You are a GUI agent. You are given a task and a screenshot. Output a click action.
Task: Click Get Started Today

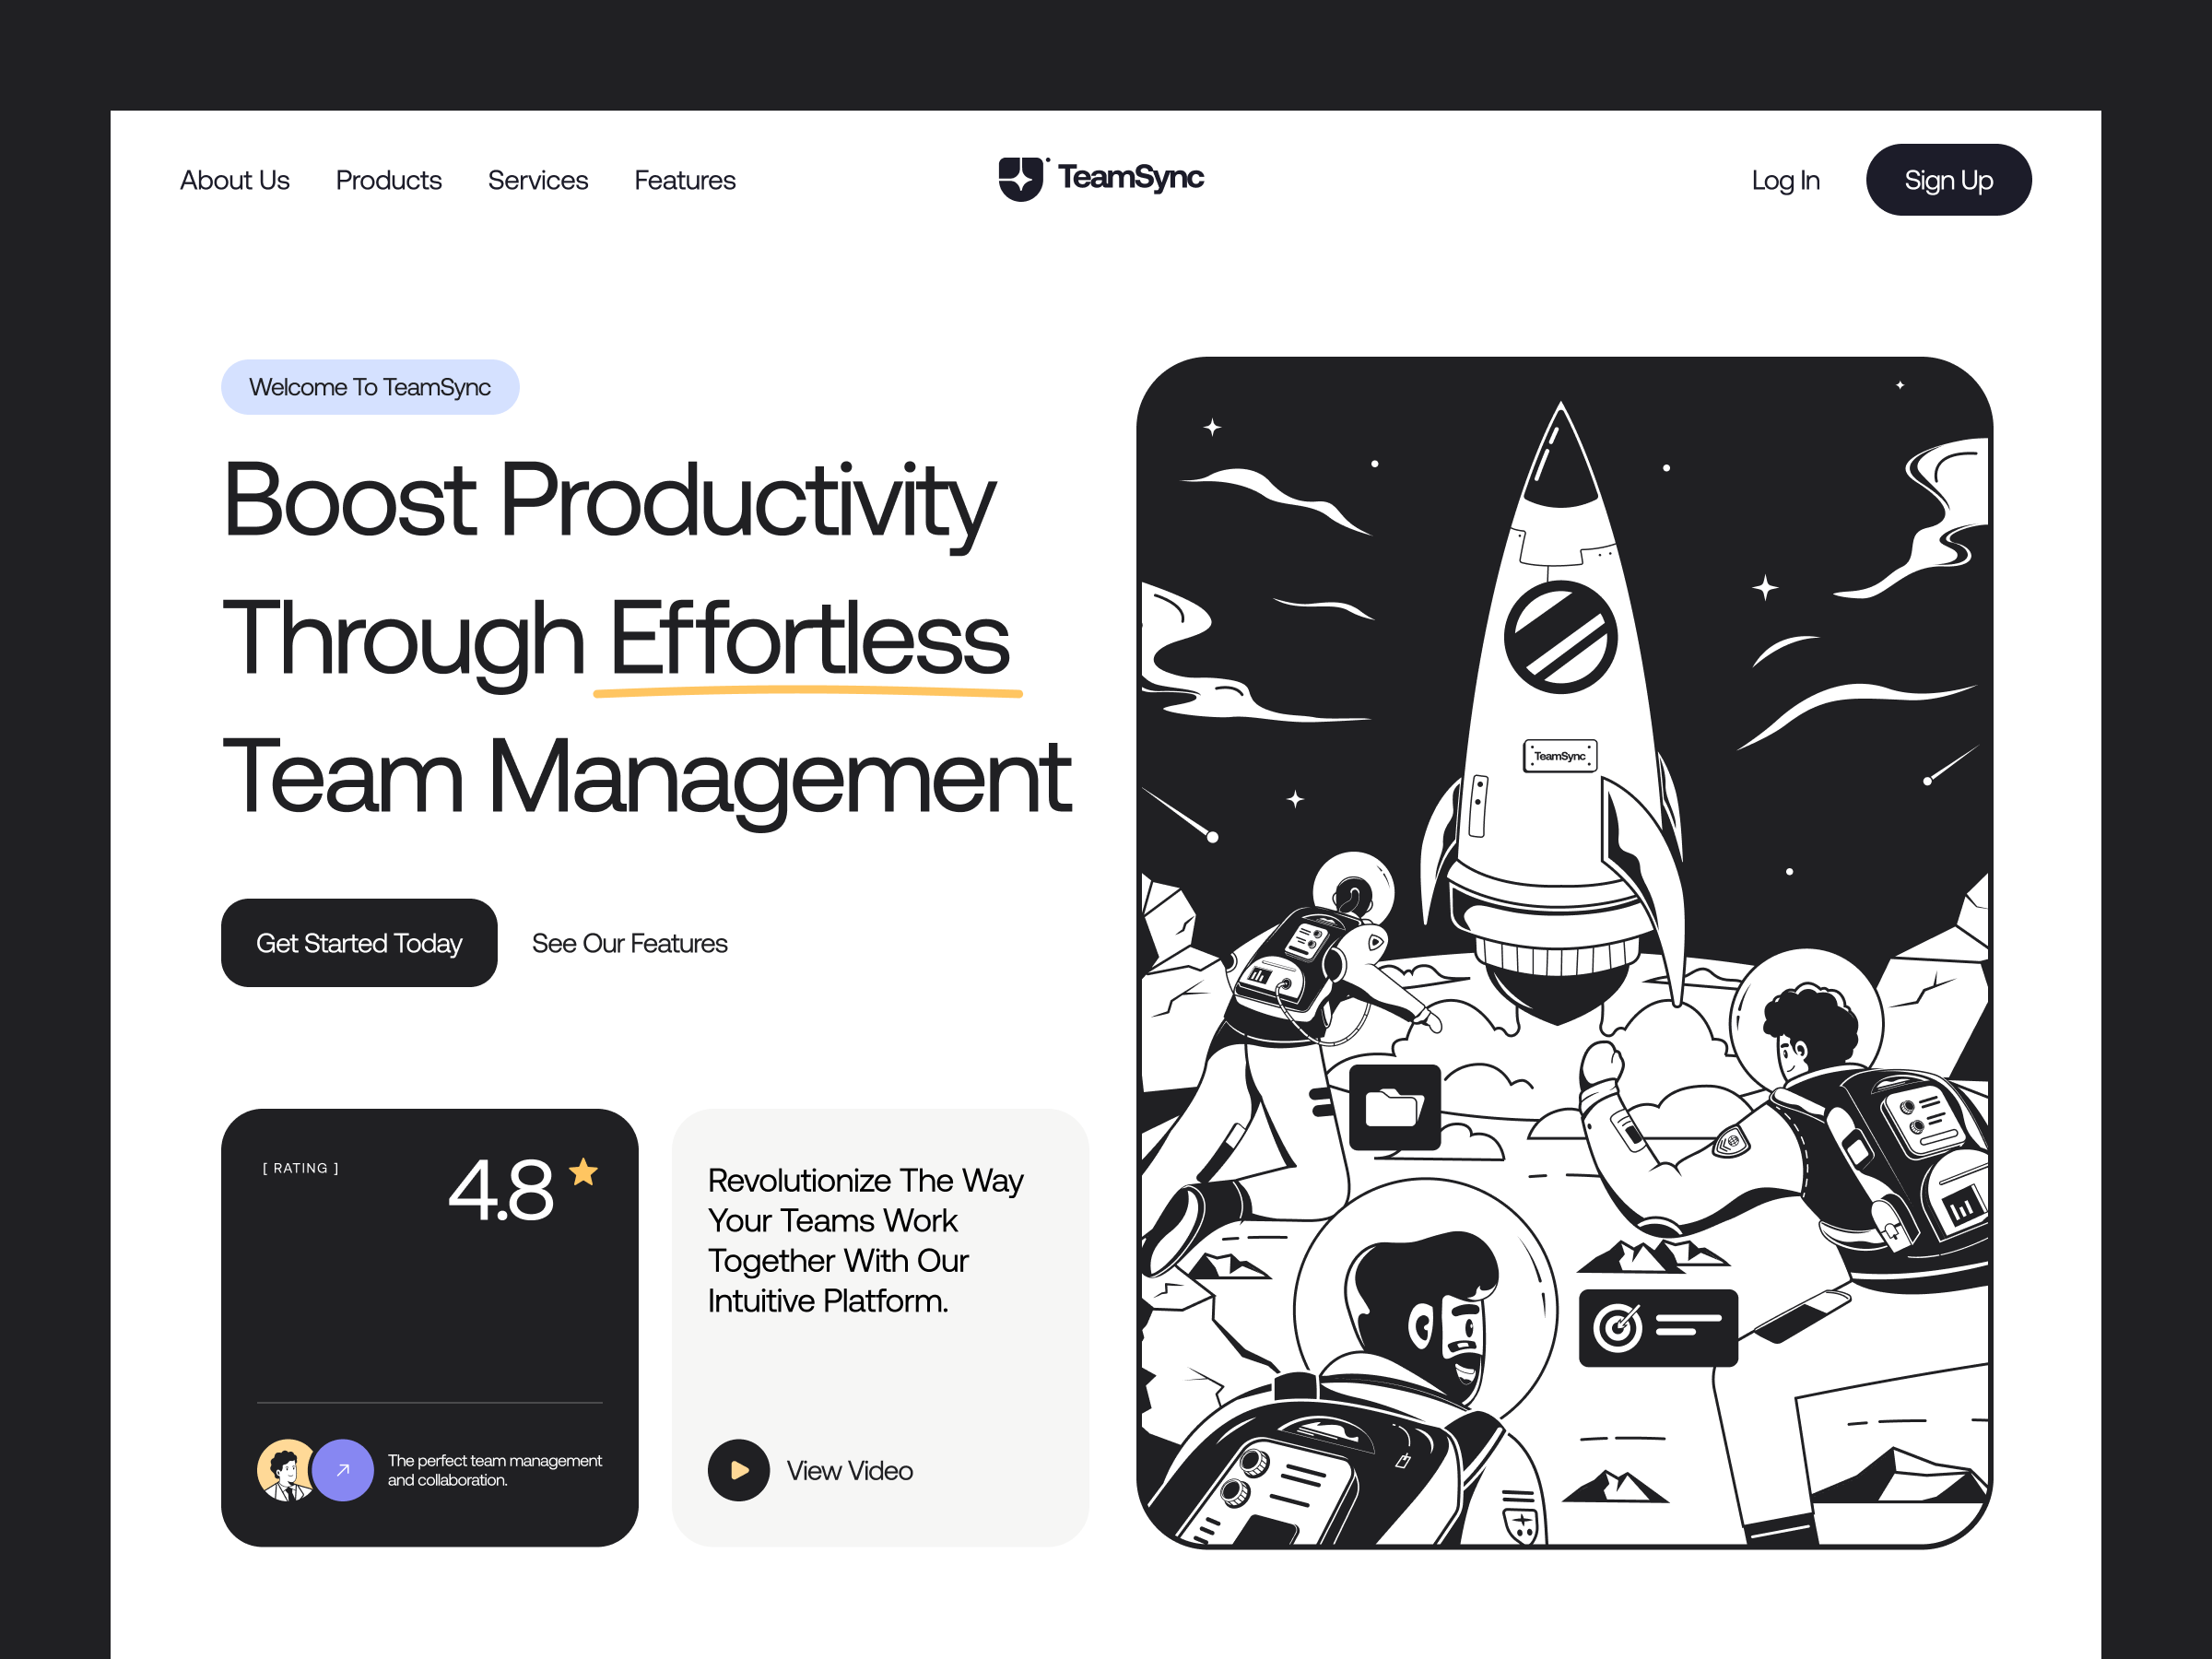pyautogui.click(x=359, y=942)
